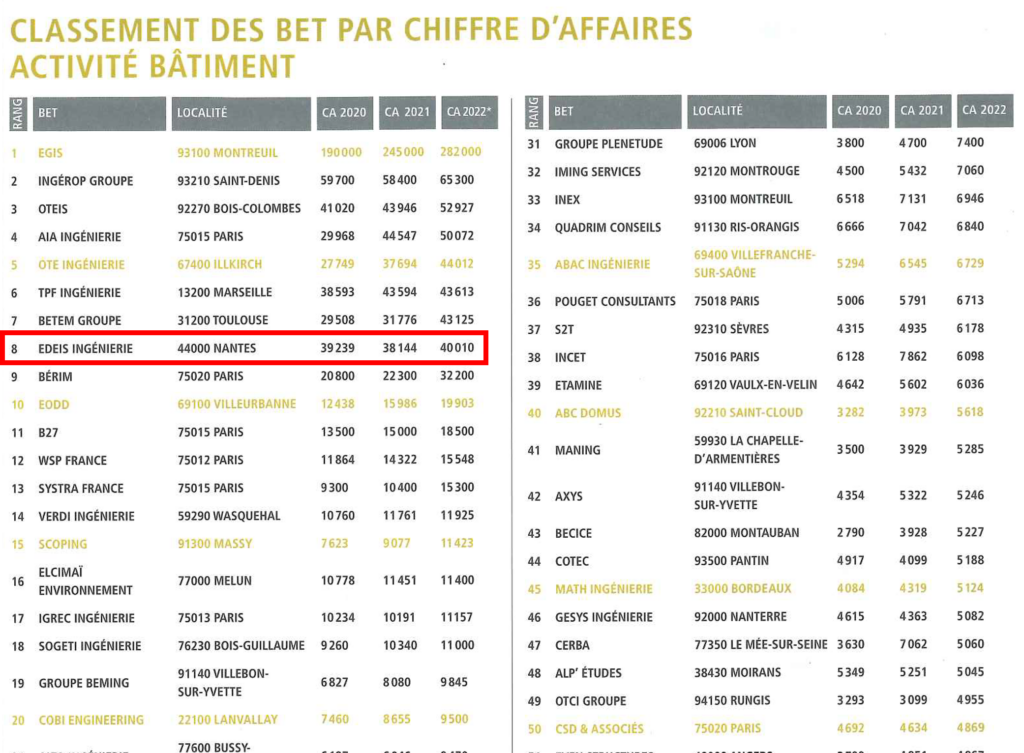Click the BET column header in left table
Screen dimensions: 1024x753
click(98, 113)
